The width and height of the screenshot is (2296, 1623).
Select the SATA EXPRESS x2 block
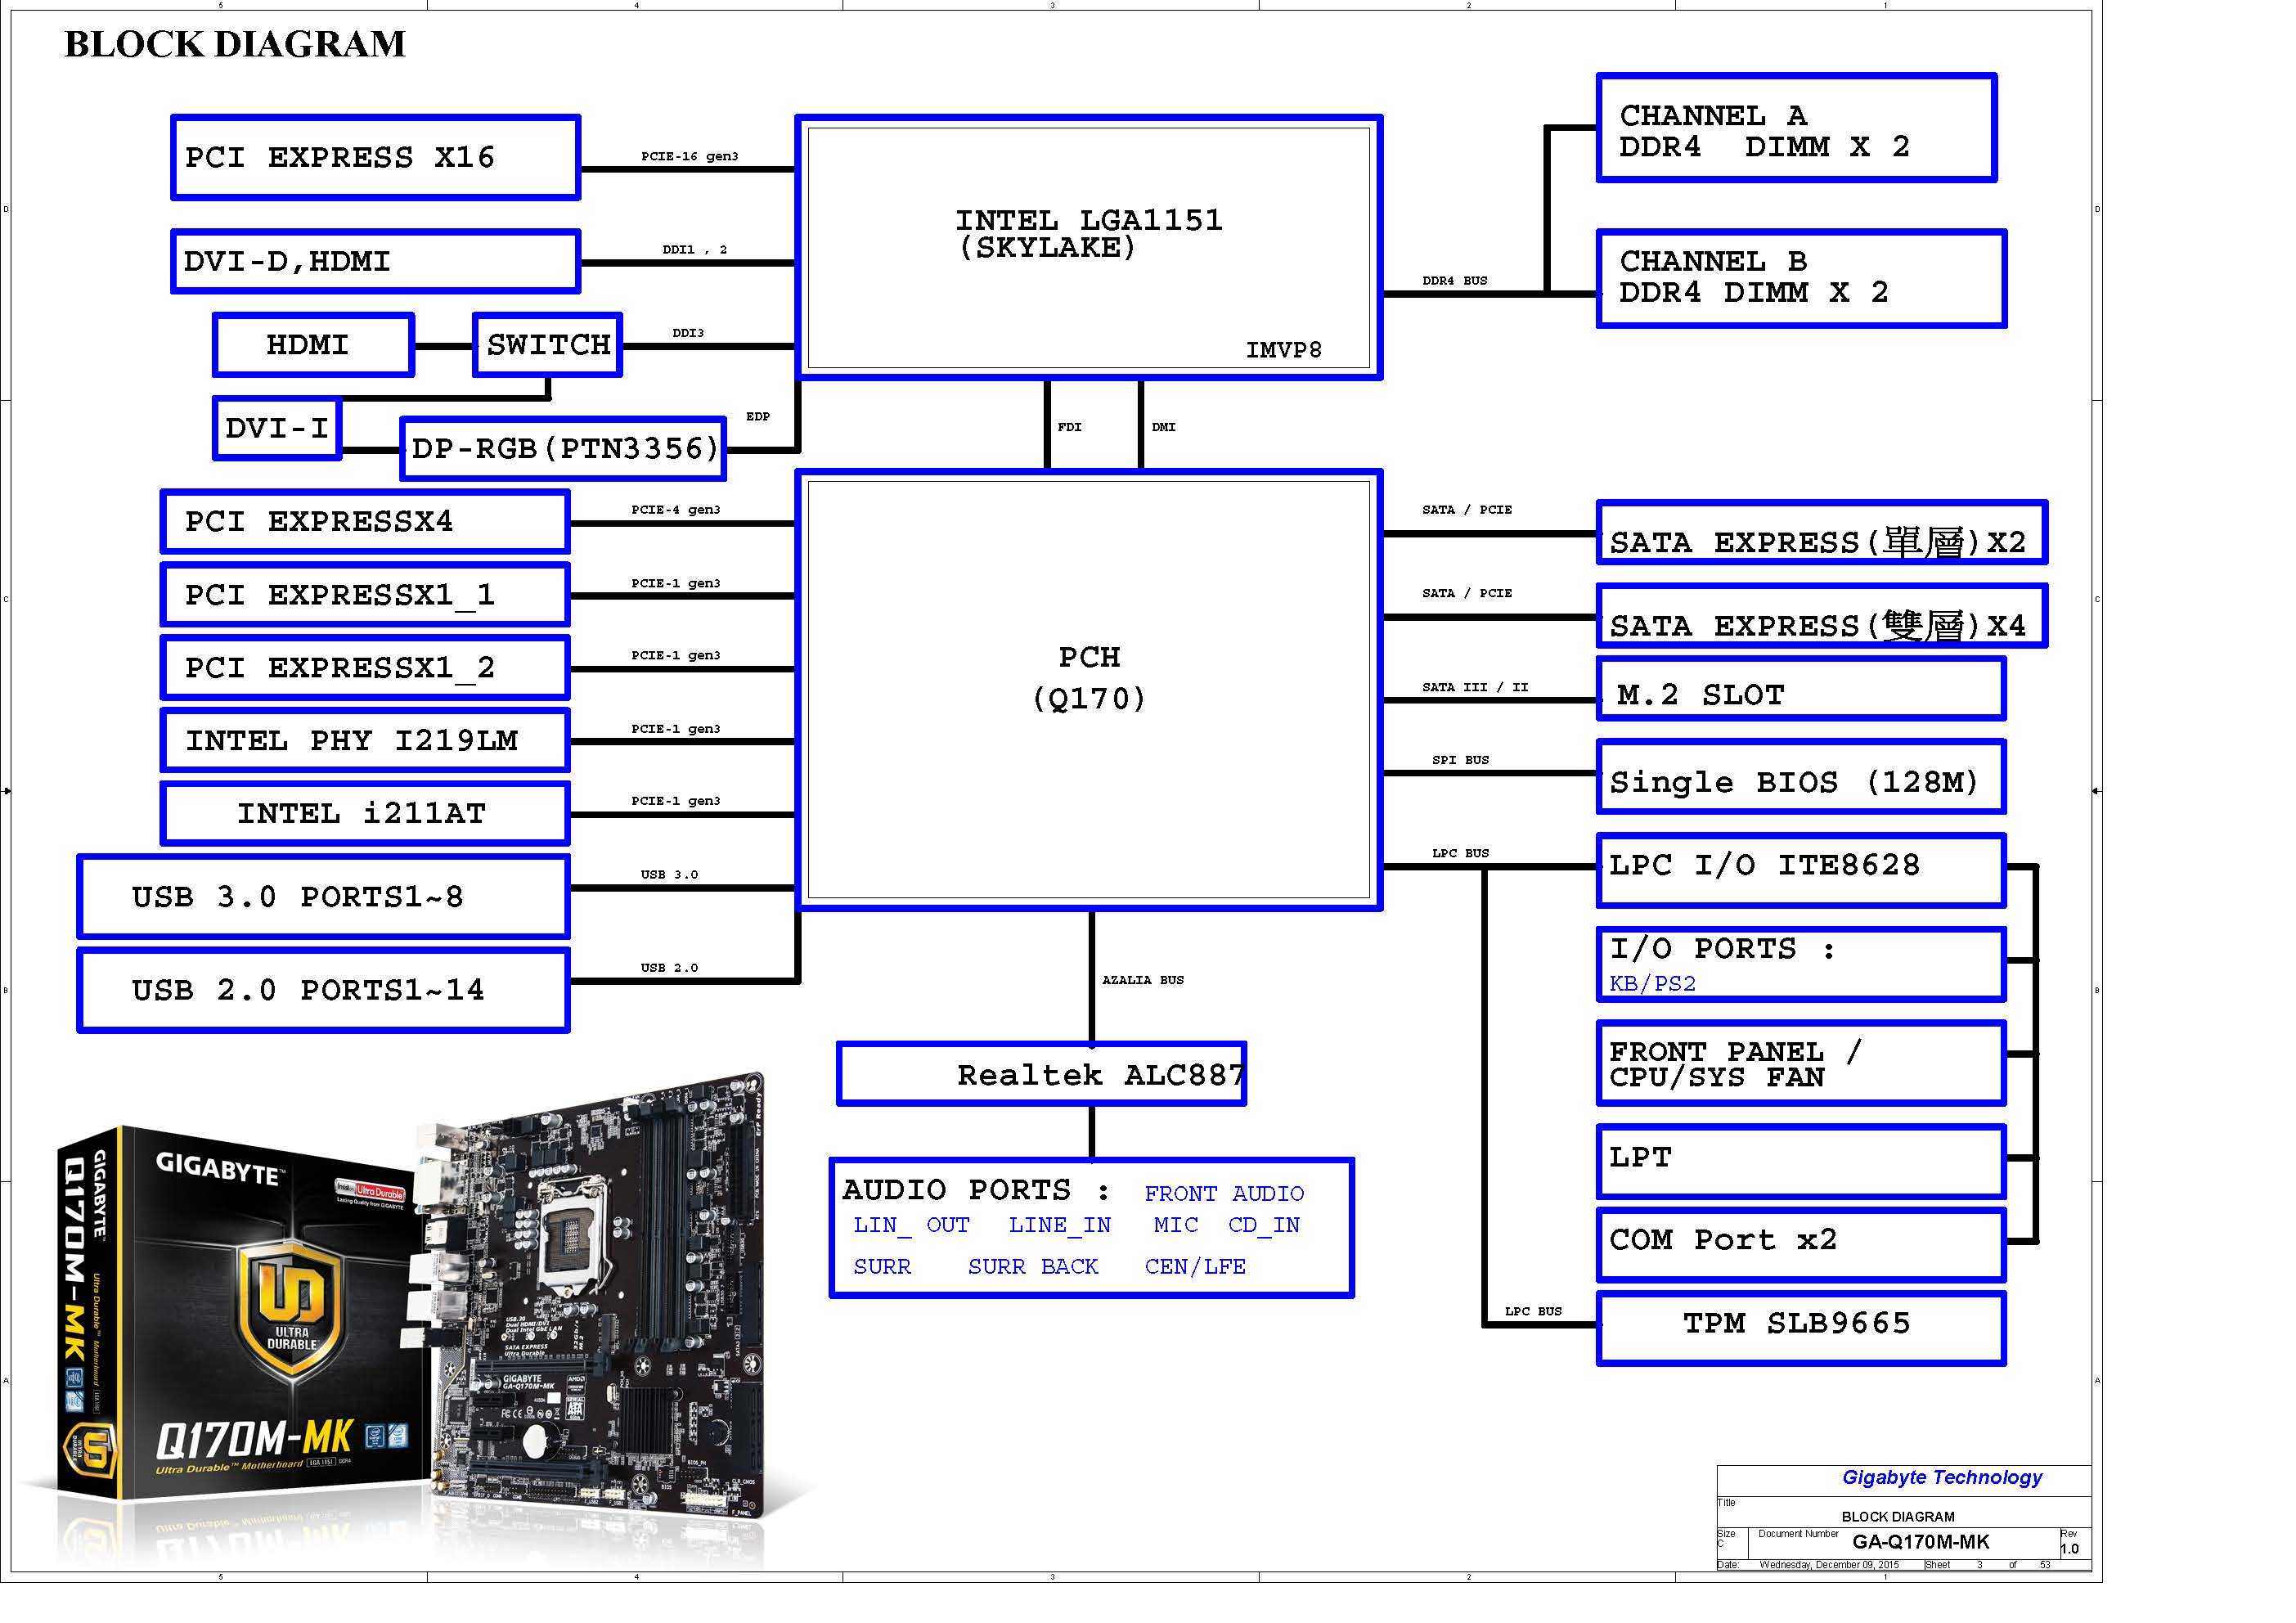pyautogui.click(x=1822, y=532)
